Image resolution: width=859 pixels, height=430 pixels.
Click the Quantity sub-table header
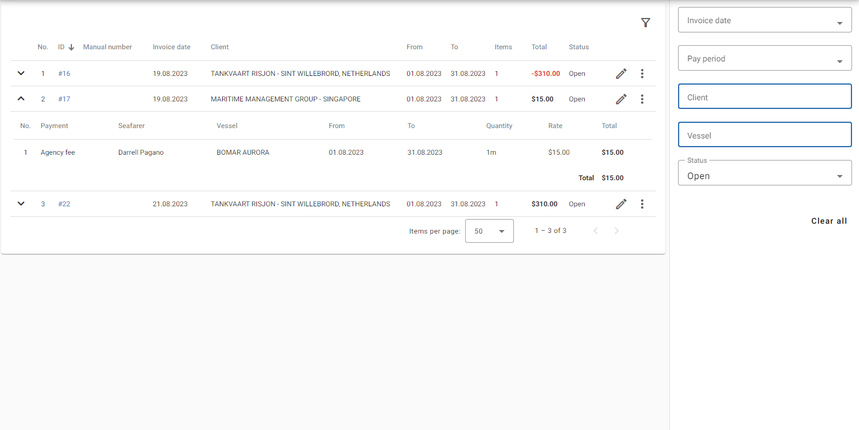point(499,126)
